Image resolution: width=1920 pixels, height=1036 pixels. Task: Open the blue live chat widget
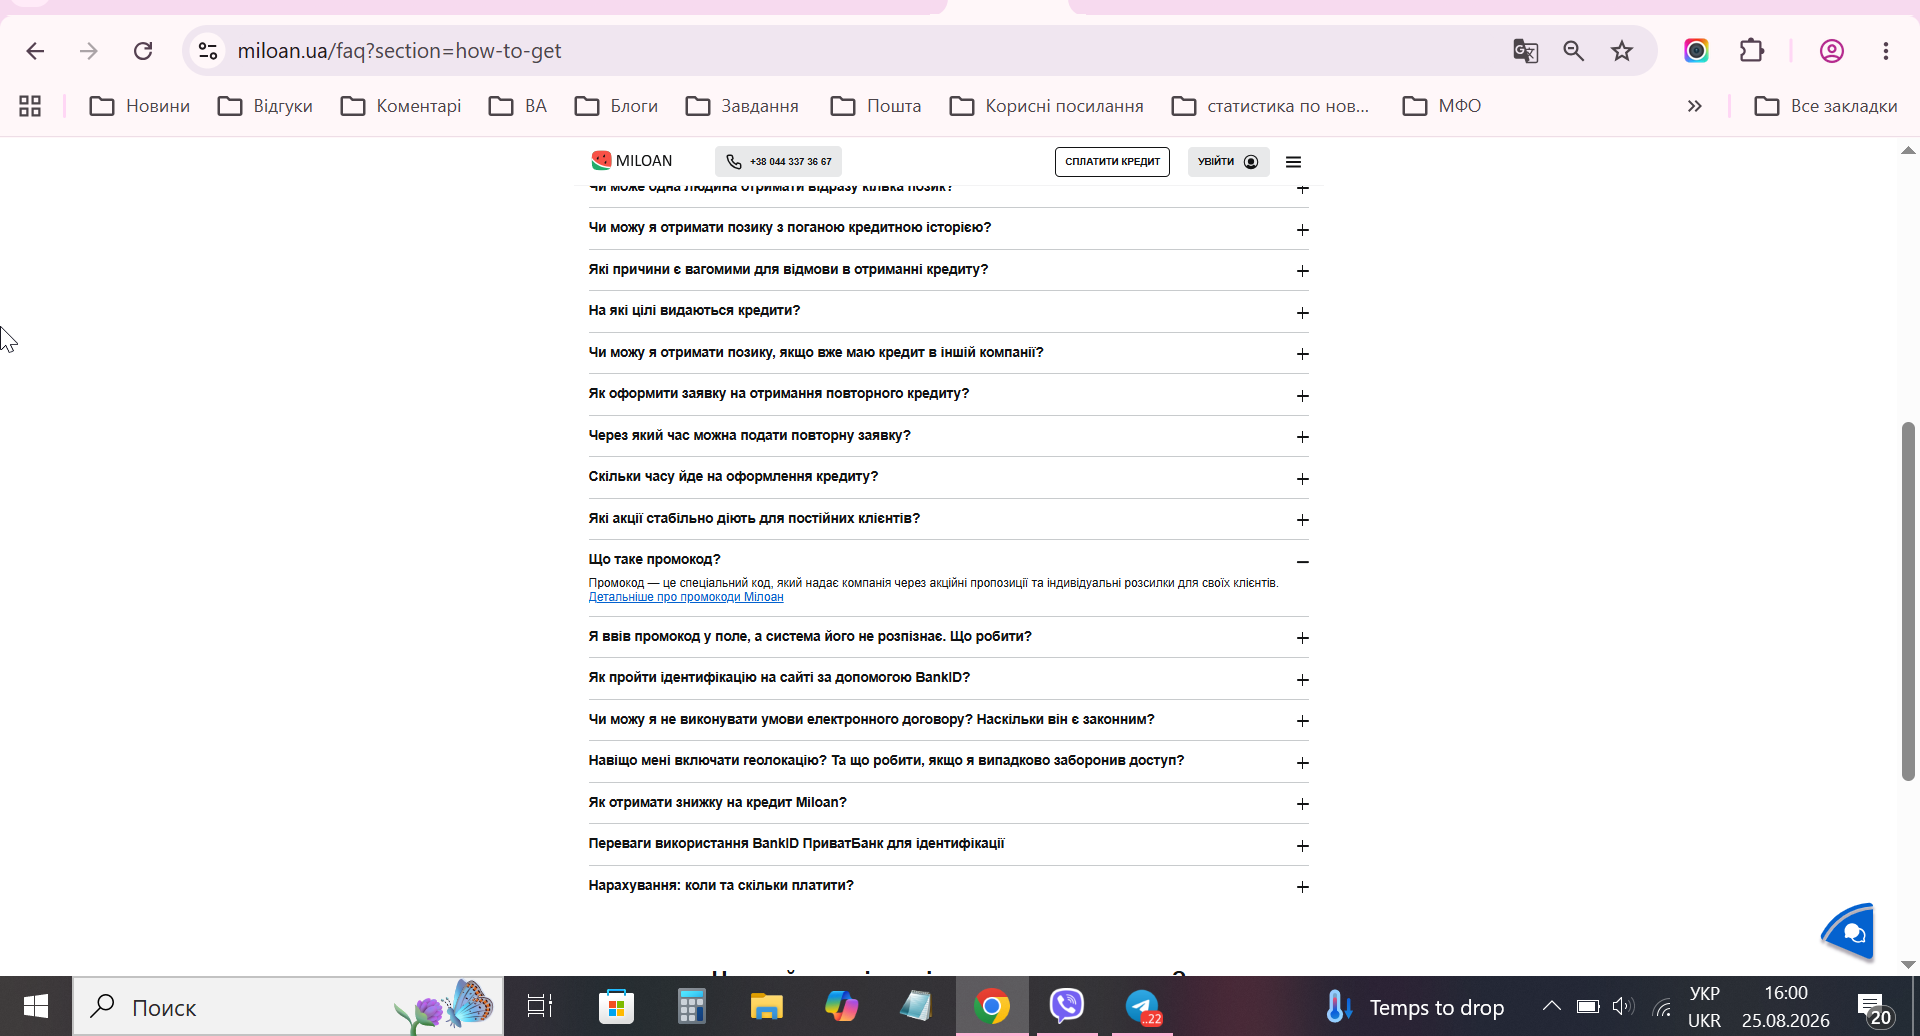tap(1848, 932)
